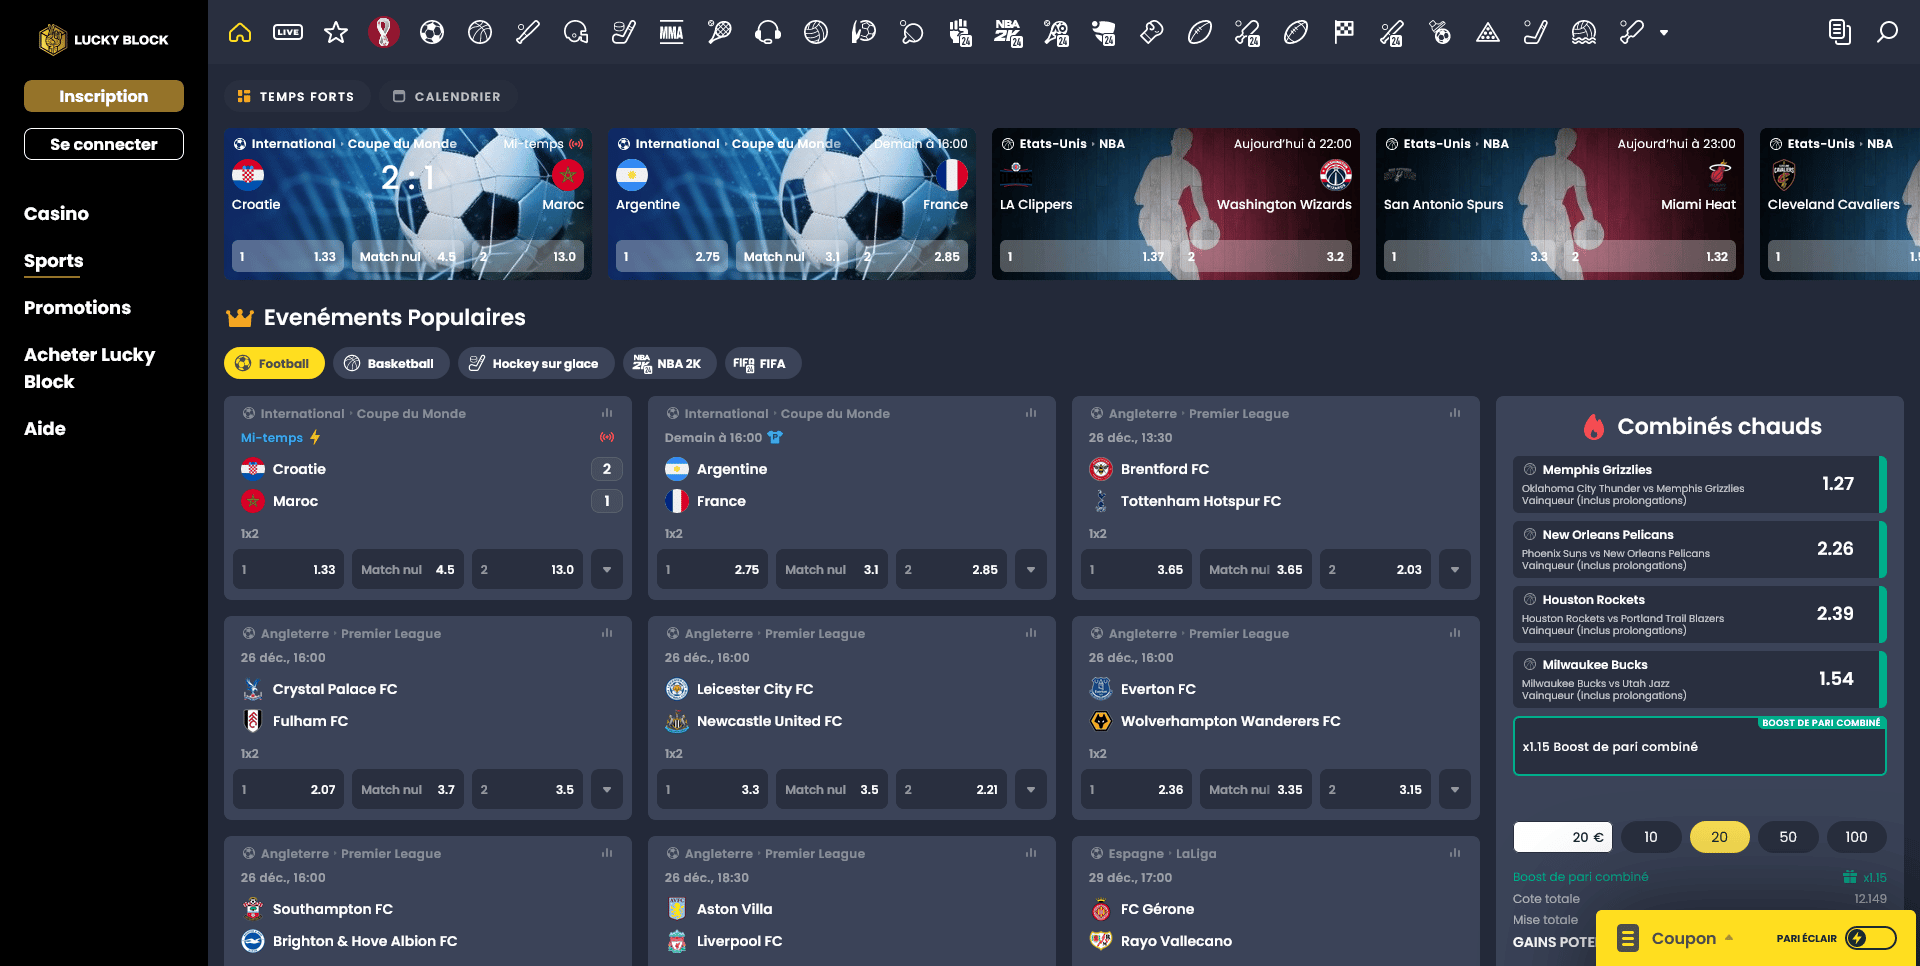Select the Basketball popular events filter
Screen dimensions: 1920x966
389,363
